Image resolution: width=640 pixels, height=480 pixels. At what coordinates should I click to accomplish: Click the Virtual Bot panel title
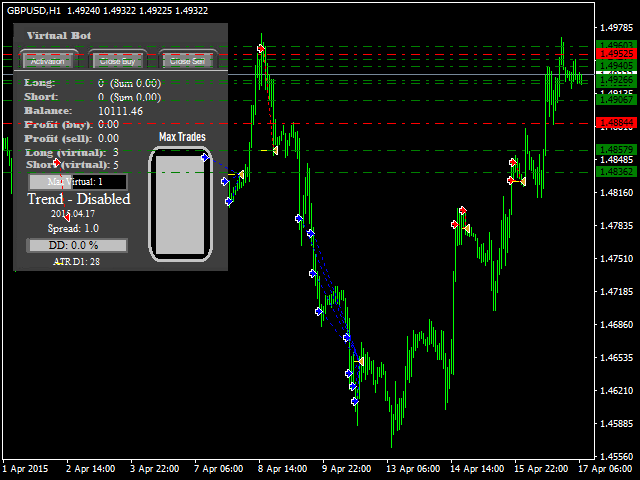pos(59,36)
